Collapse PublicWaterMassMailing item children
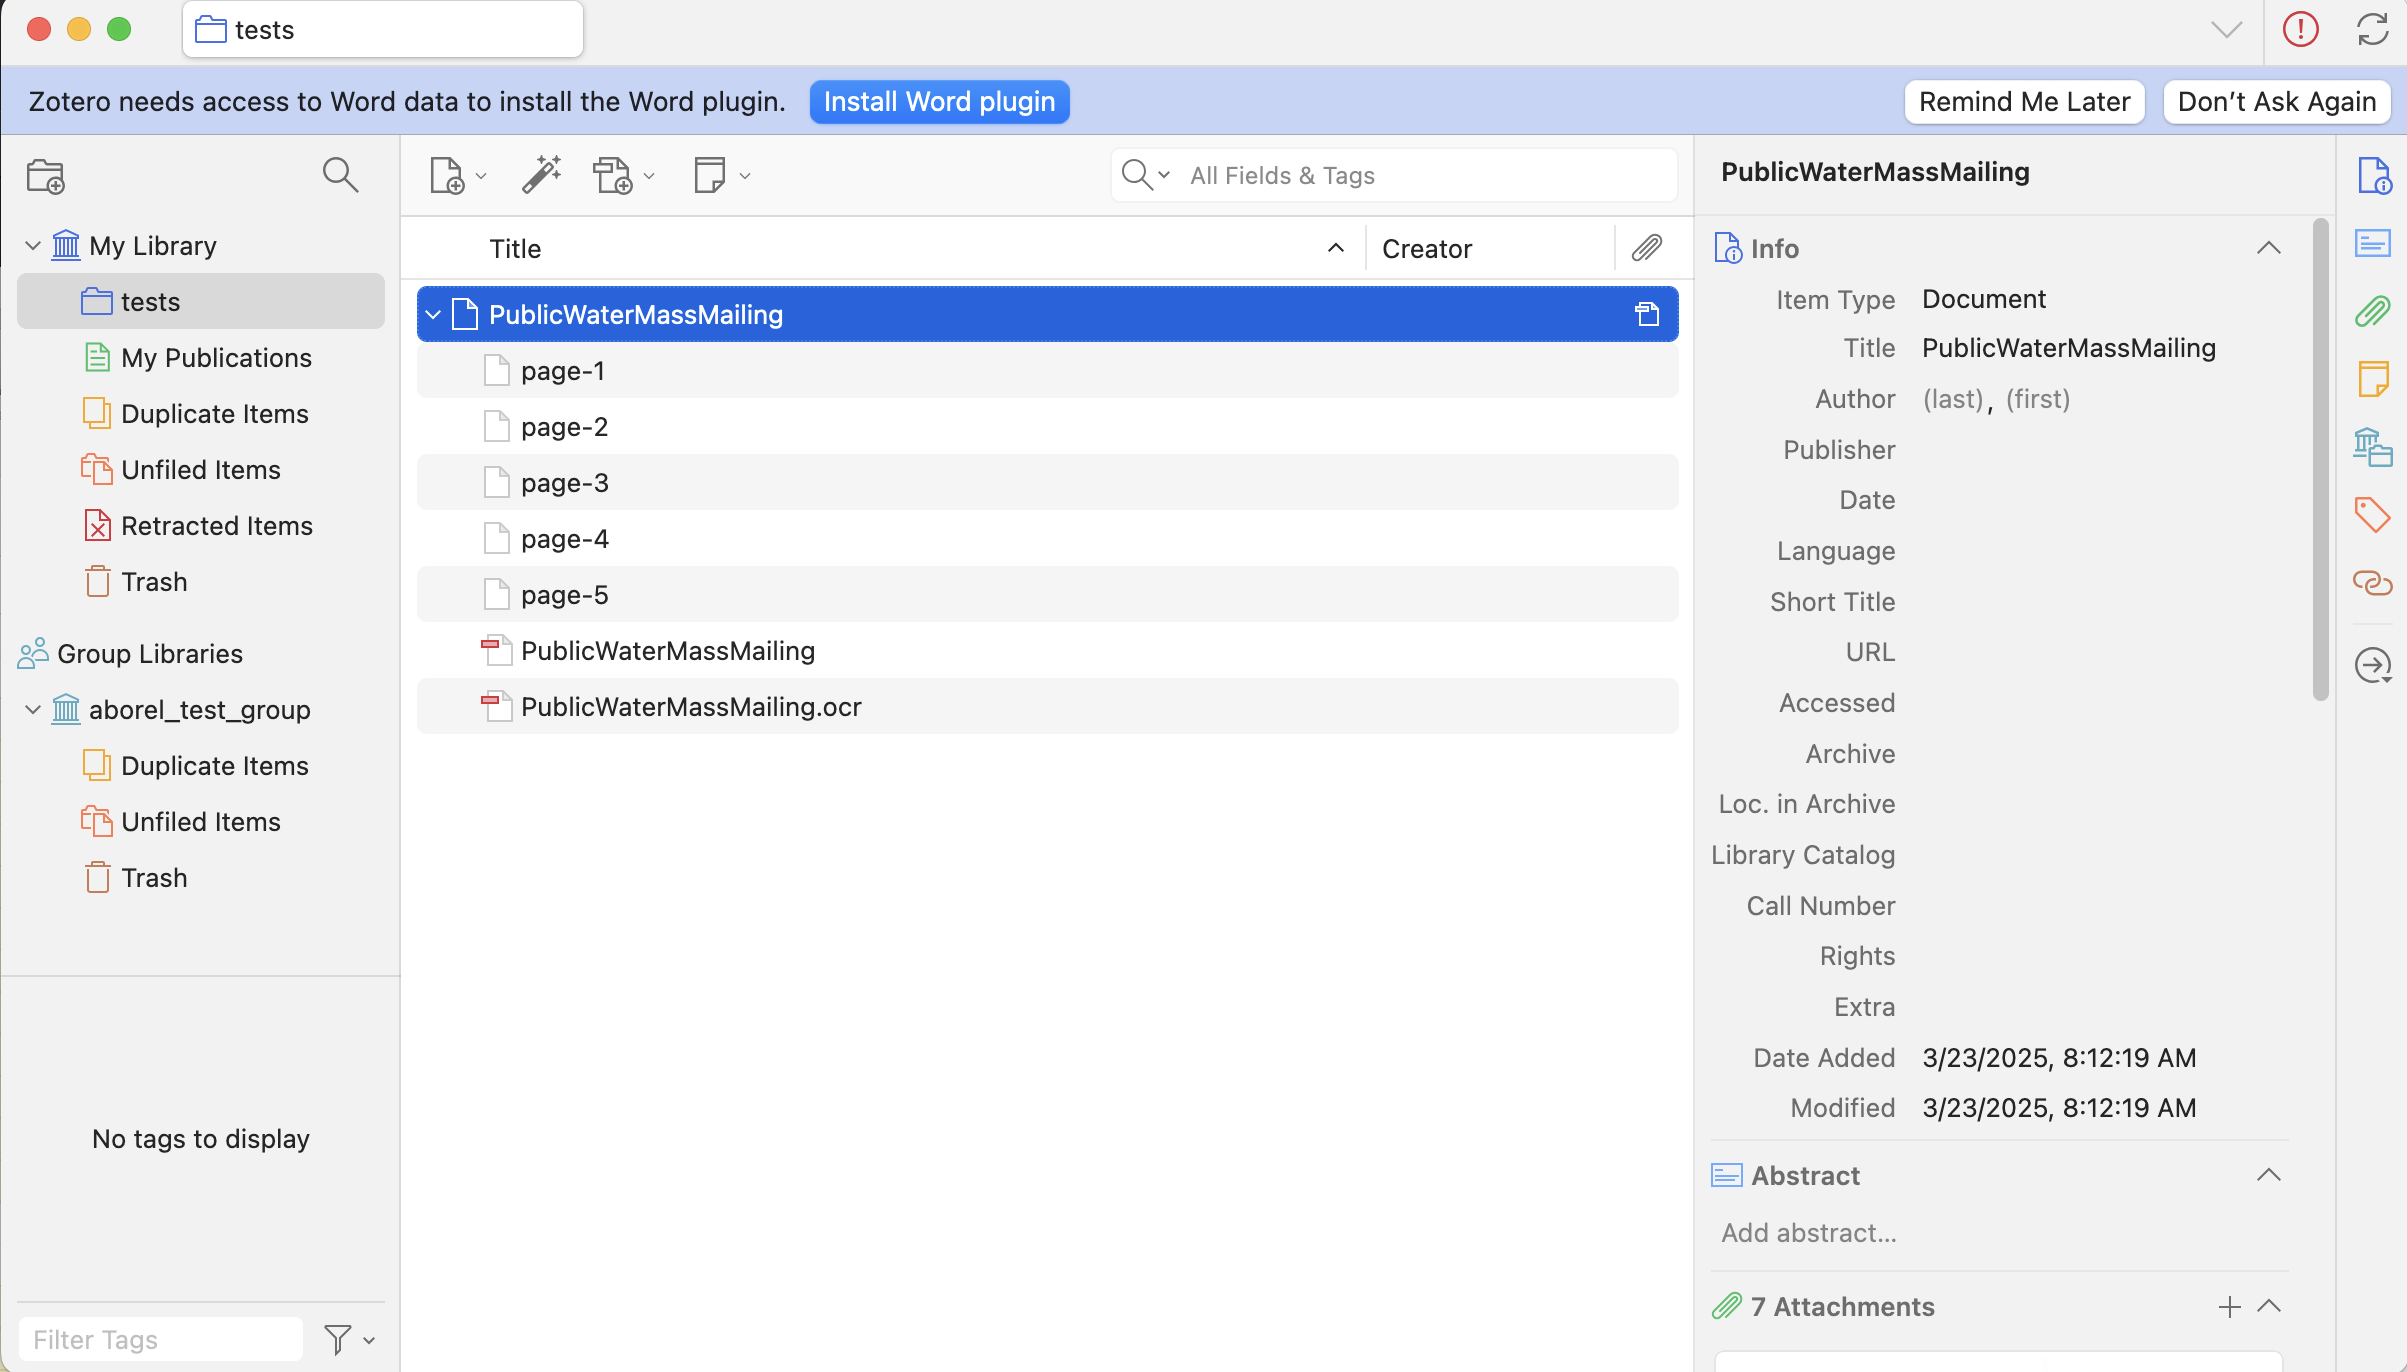The image size is (2407, 1372). (x=433, y=315)
